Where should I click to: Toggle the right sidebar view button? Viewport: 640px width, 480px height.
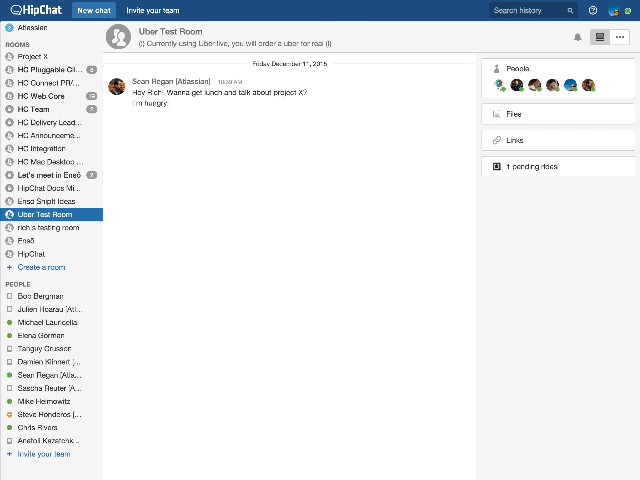coord(599,37)
